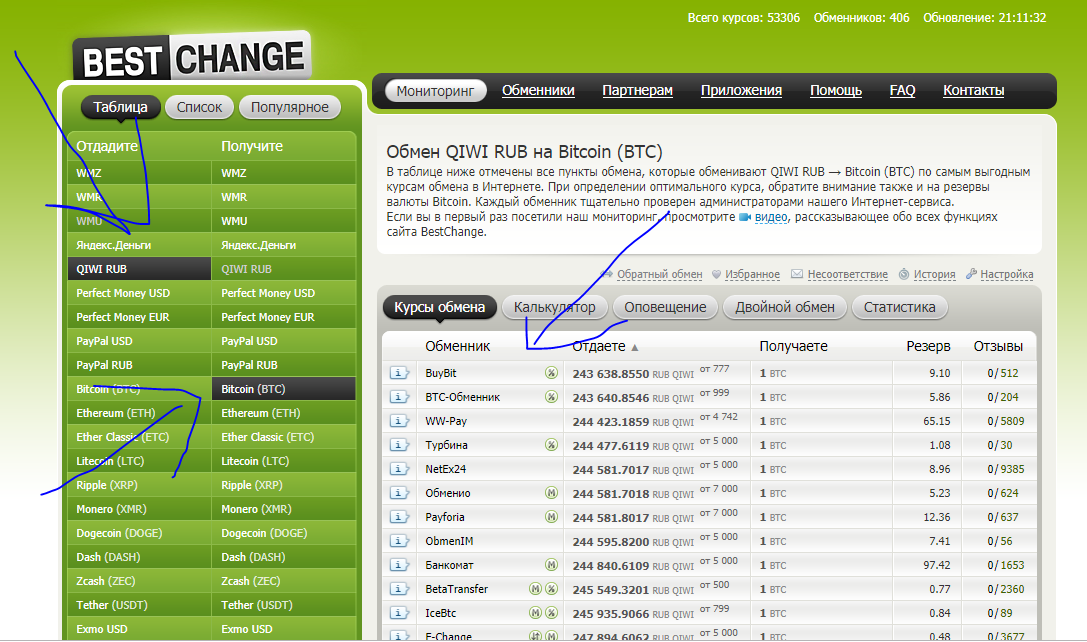Sort table by Резерв column header
Image resolution: width=1087 pixels, height=642 pixels.
pos(928,346)
